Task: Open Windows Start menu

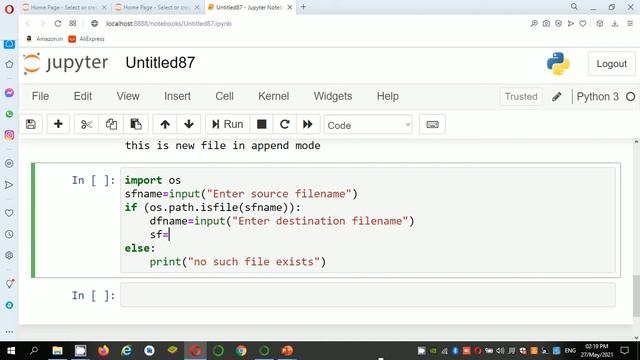Action: [11, 351]
